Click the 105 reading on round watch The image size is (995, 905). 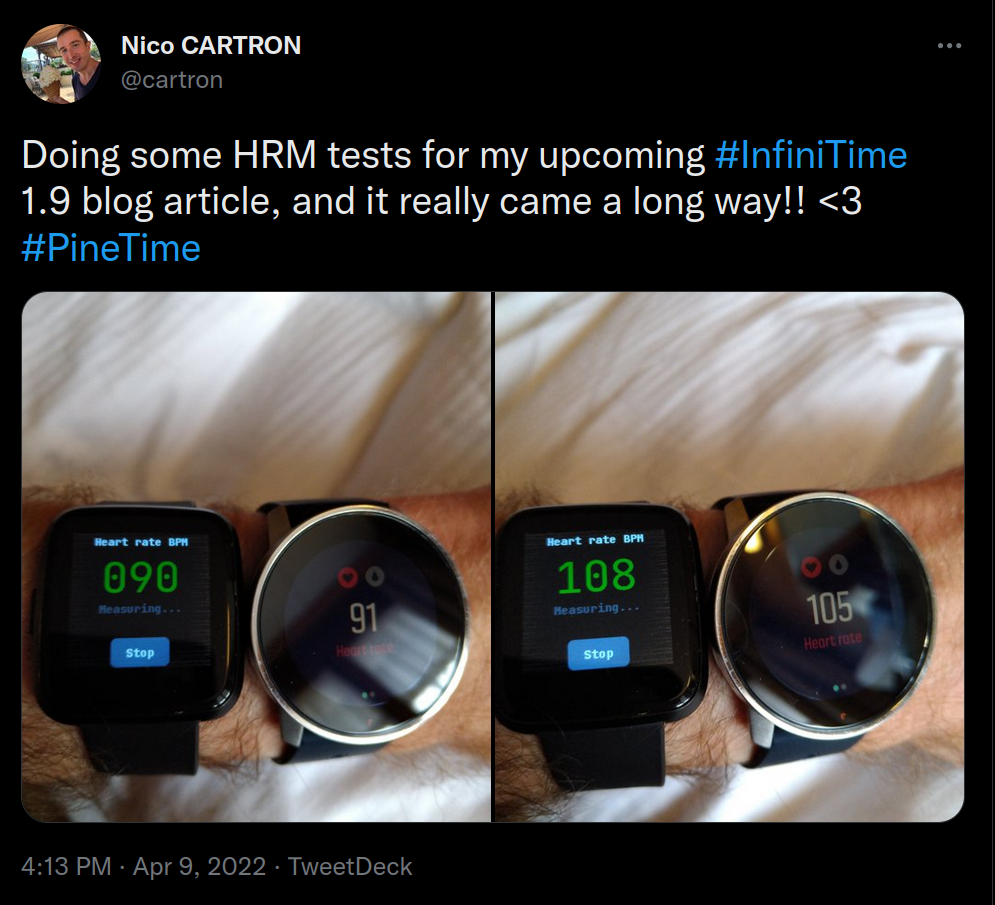tap(831, 606)
